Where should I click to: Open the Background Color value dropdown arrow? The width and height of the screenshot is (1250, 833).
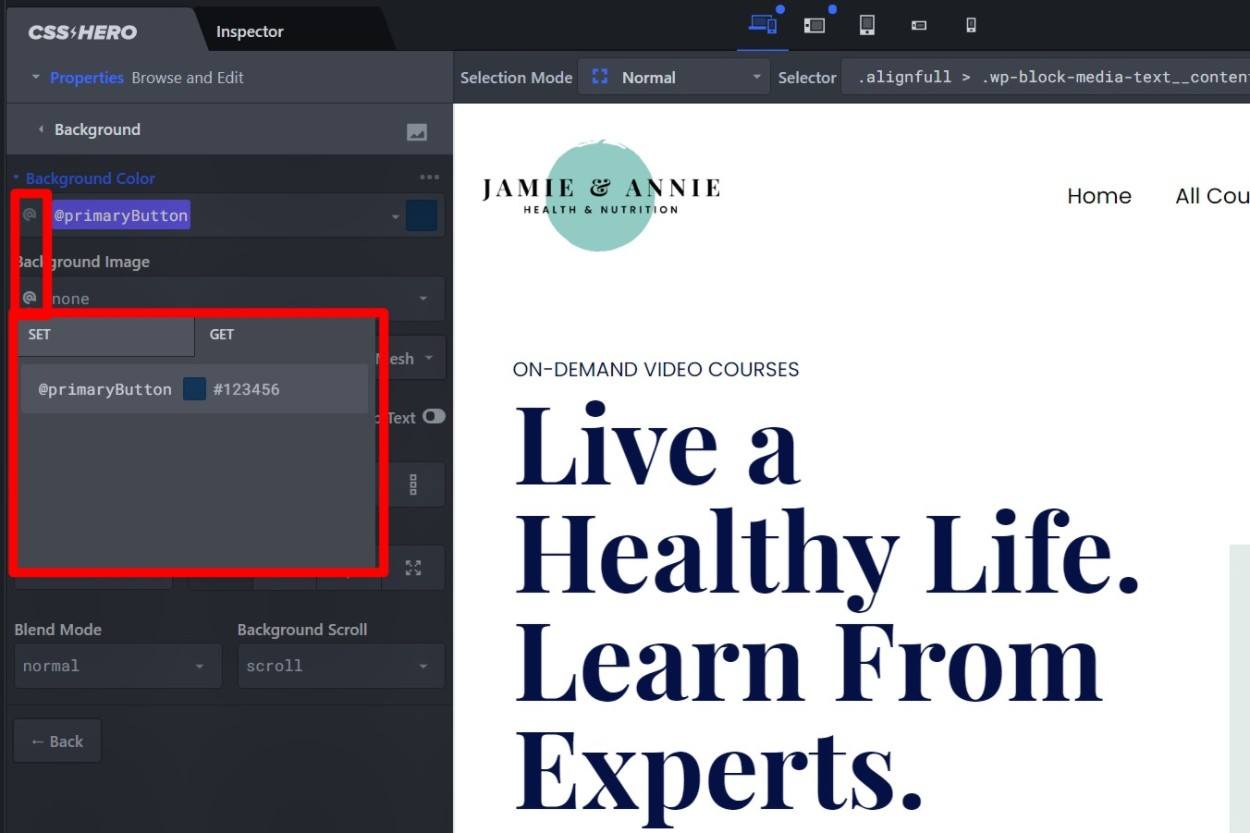coord(395,217)
